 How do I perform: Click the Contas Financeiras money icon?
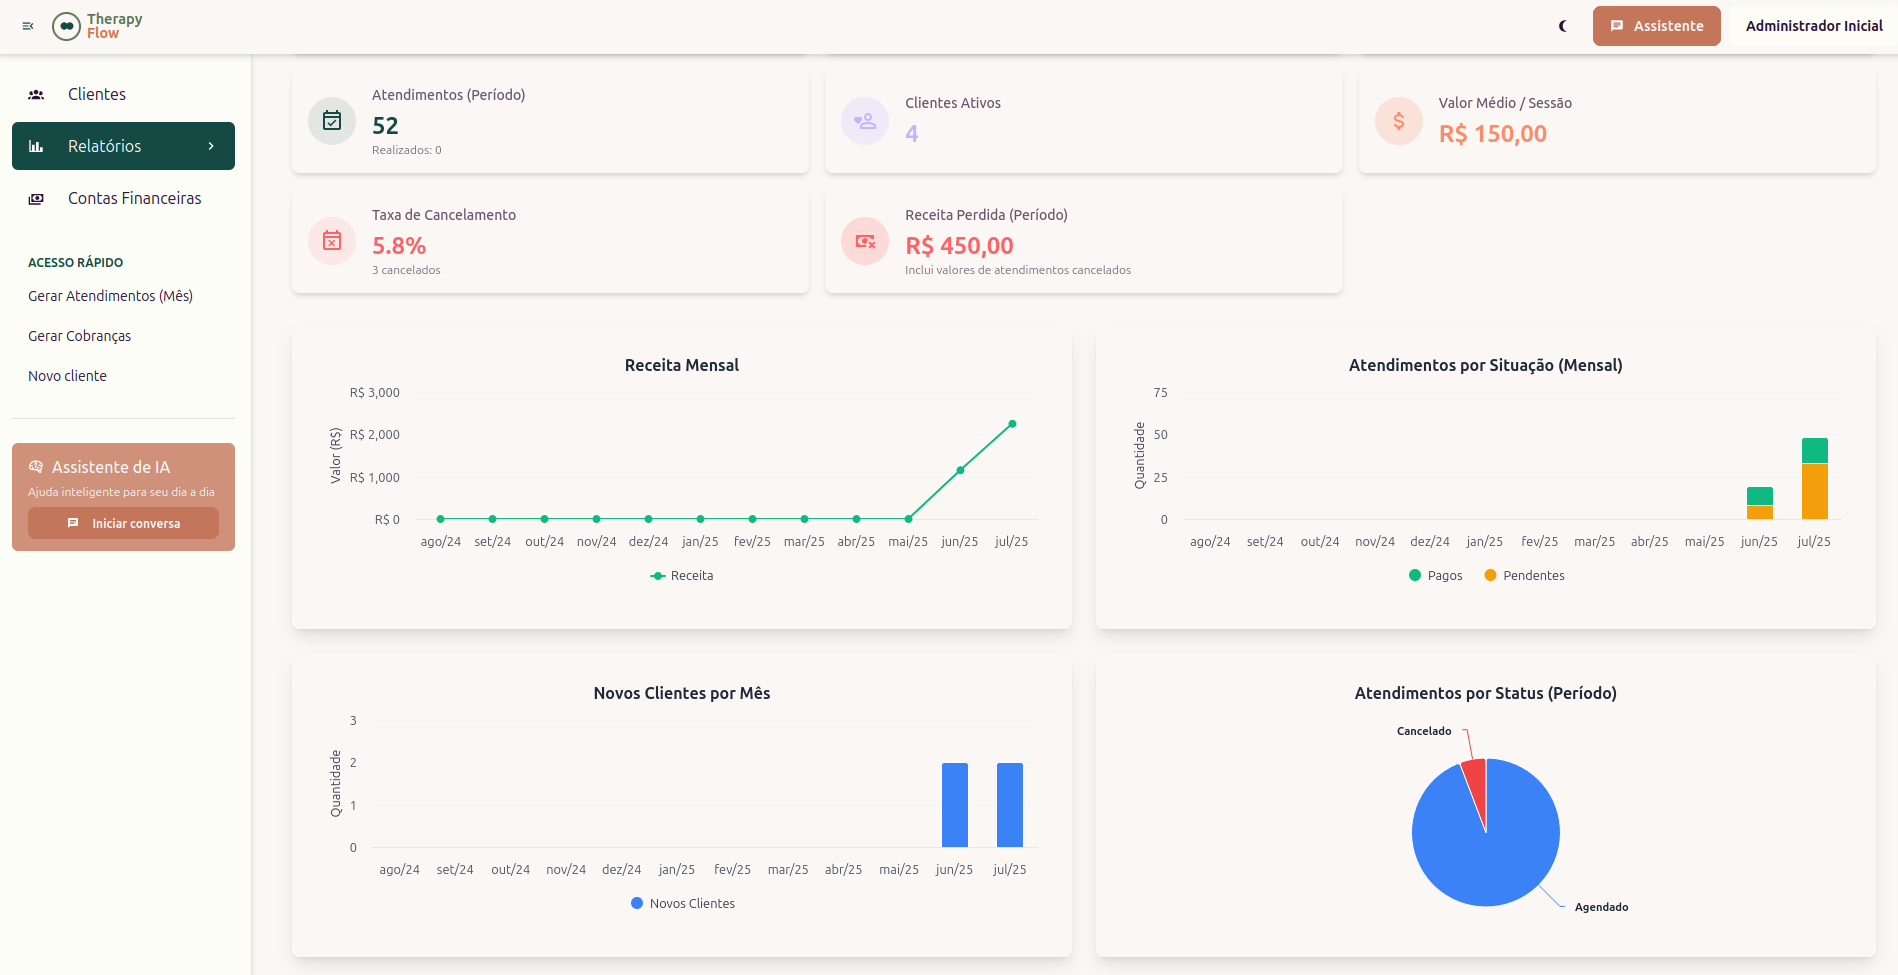click(36, 198)
